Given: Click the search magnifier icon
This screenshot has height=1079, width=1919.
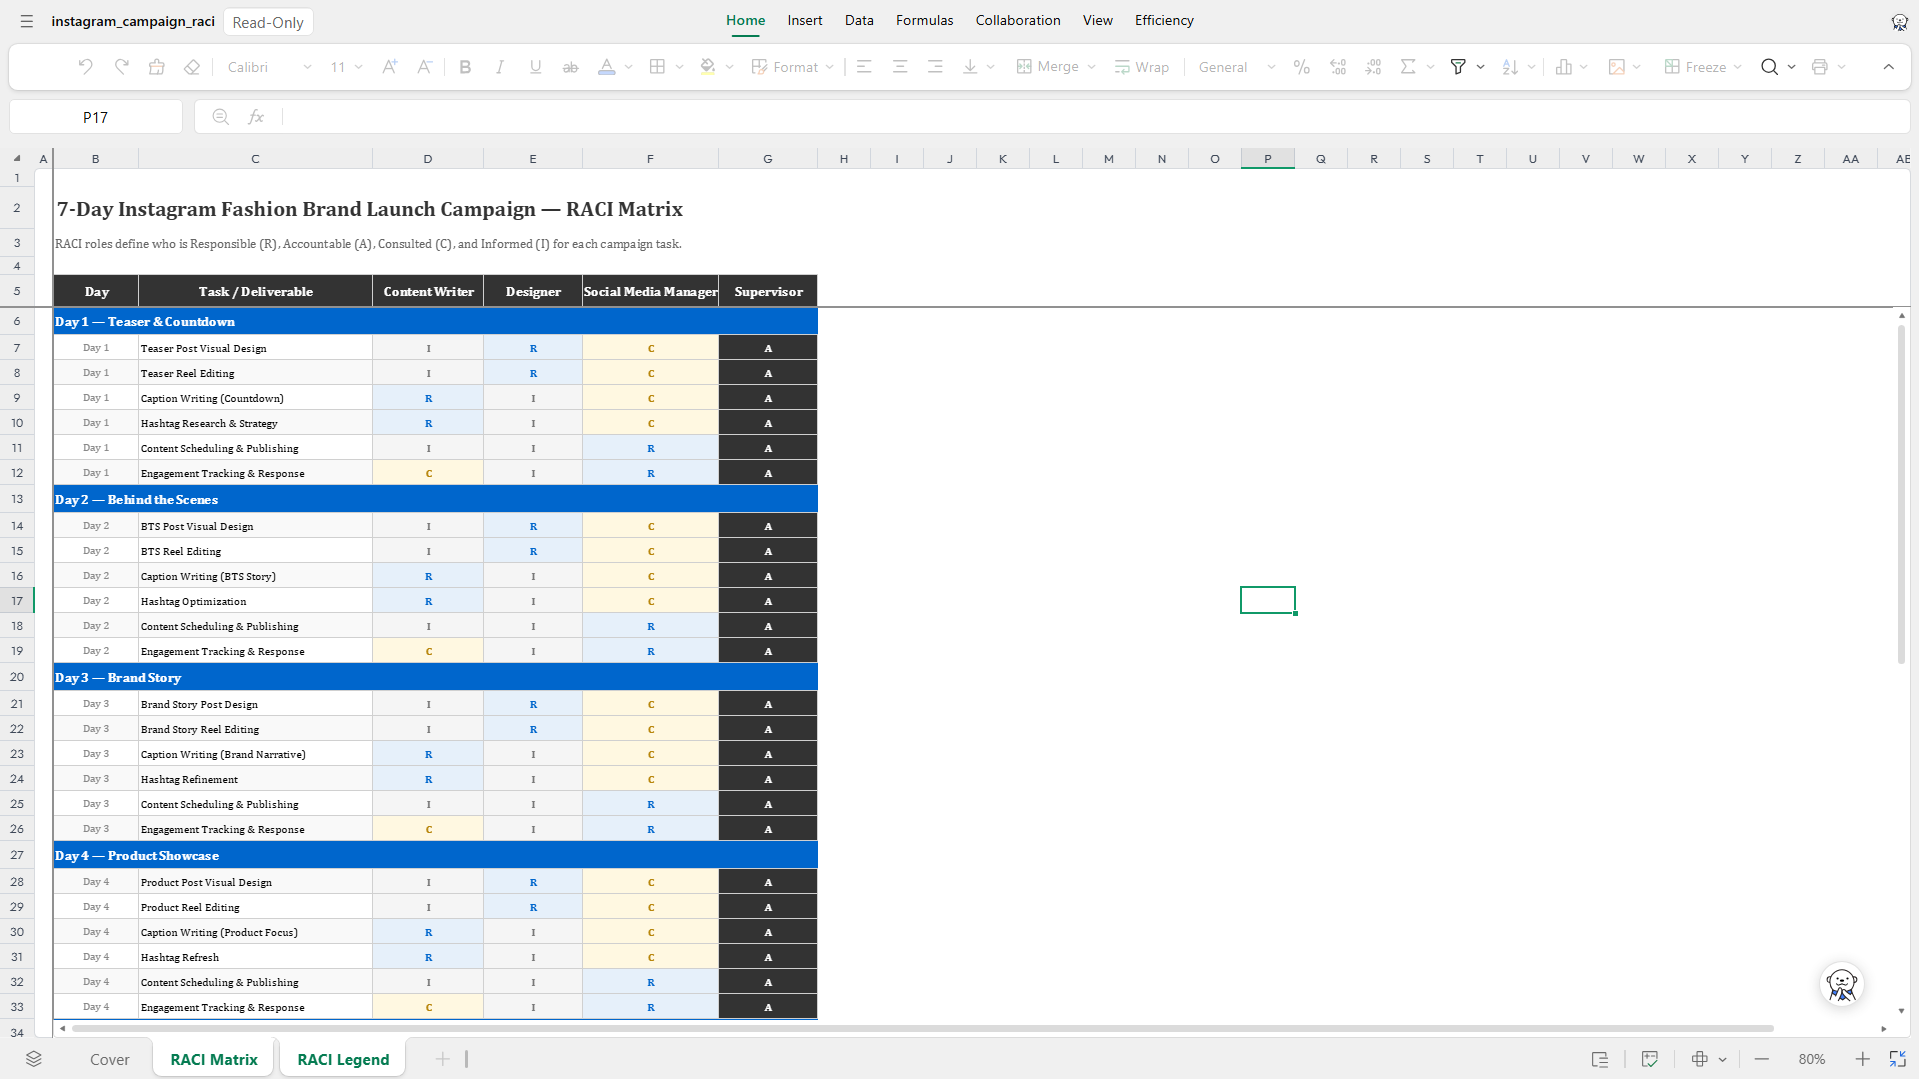Looking at the screenshot, I should click(1769, 67).
